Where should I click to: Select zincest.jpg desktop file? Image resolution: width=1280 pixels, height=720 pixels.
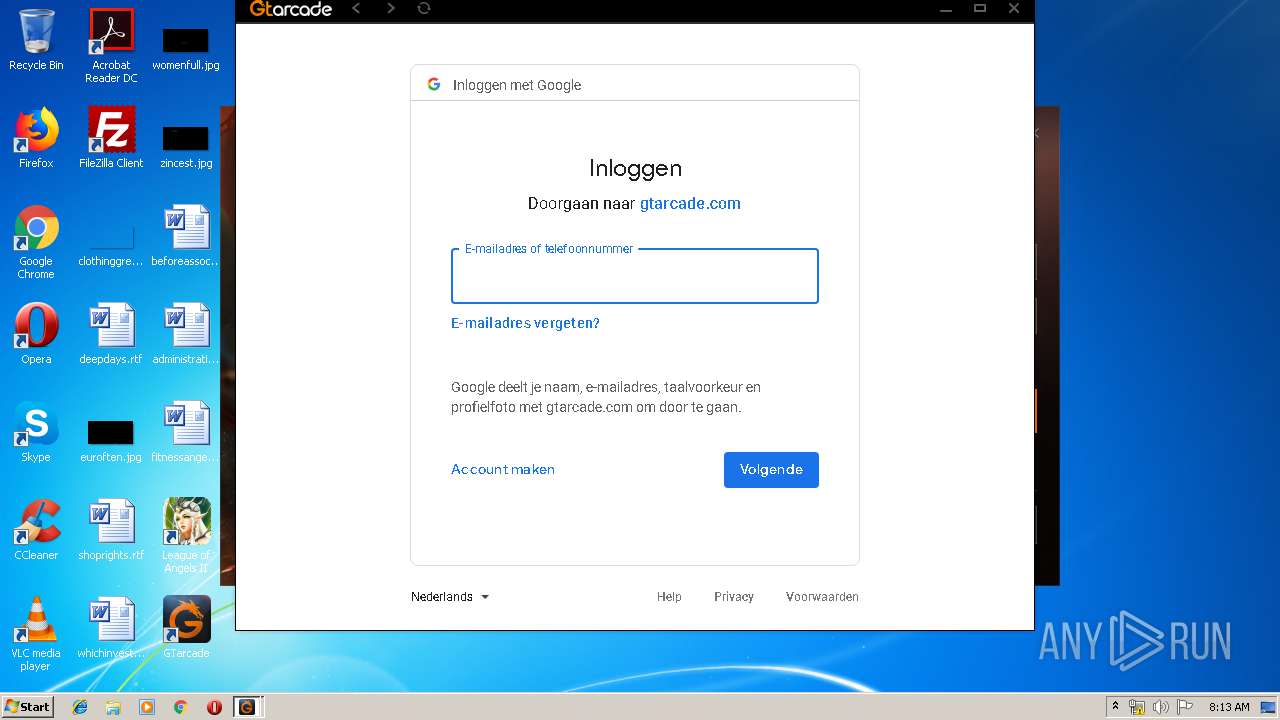pos(186,146)
